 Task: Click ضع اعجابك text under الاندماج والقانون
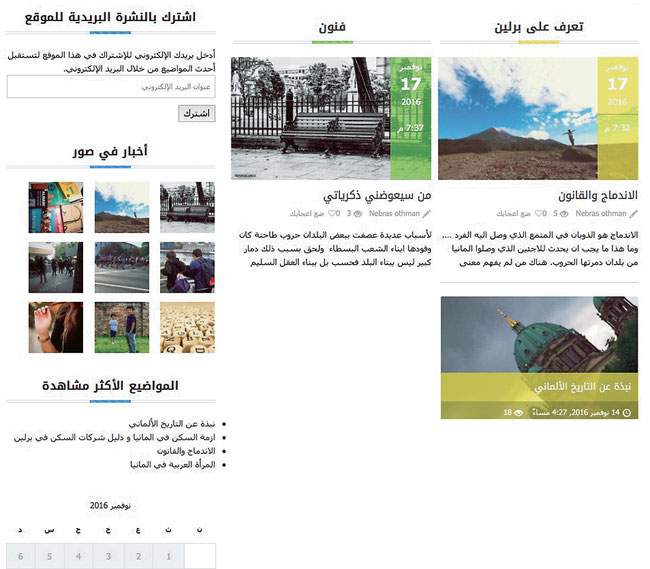click(514, 214)
